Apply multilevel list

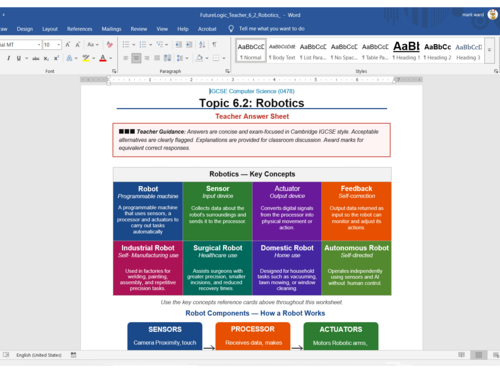[160, 45]
